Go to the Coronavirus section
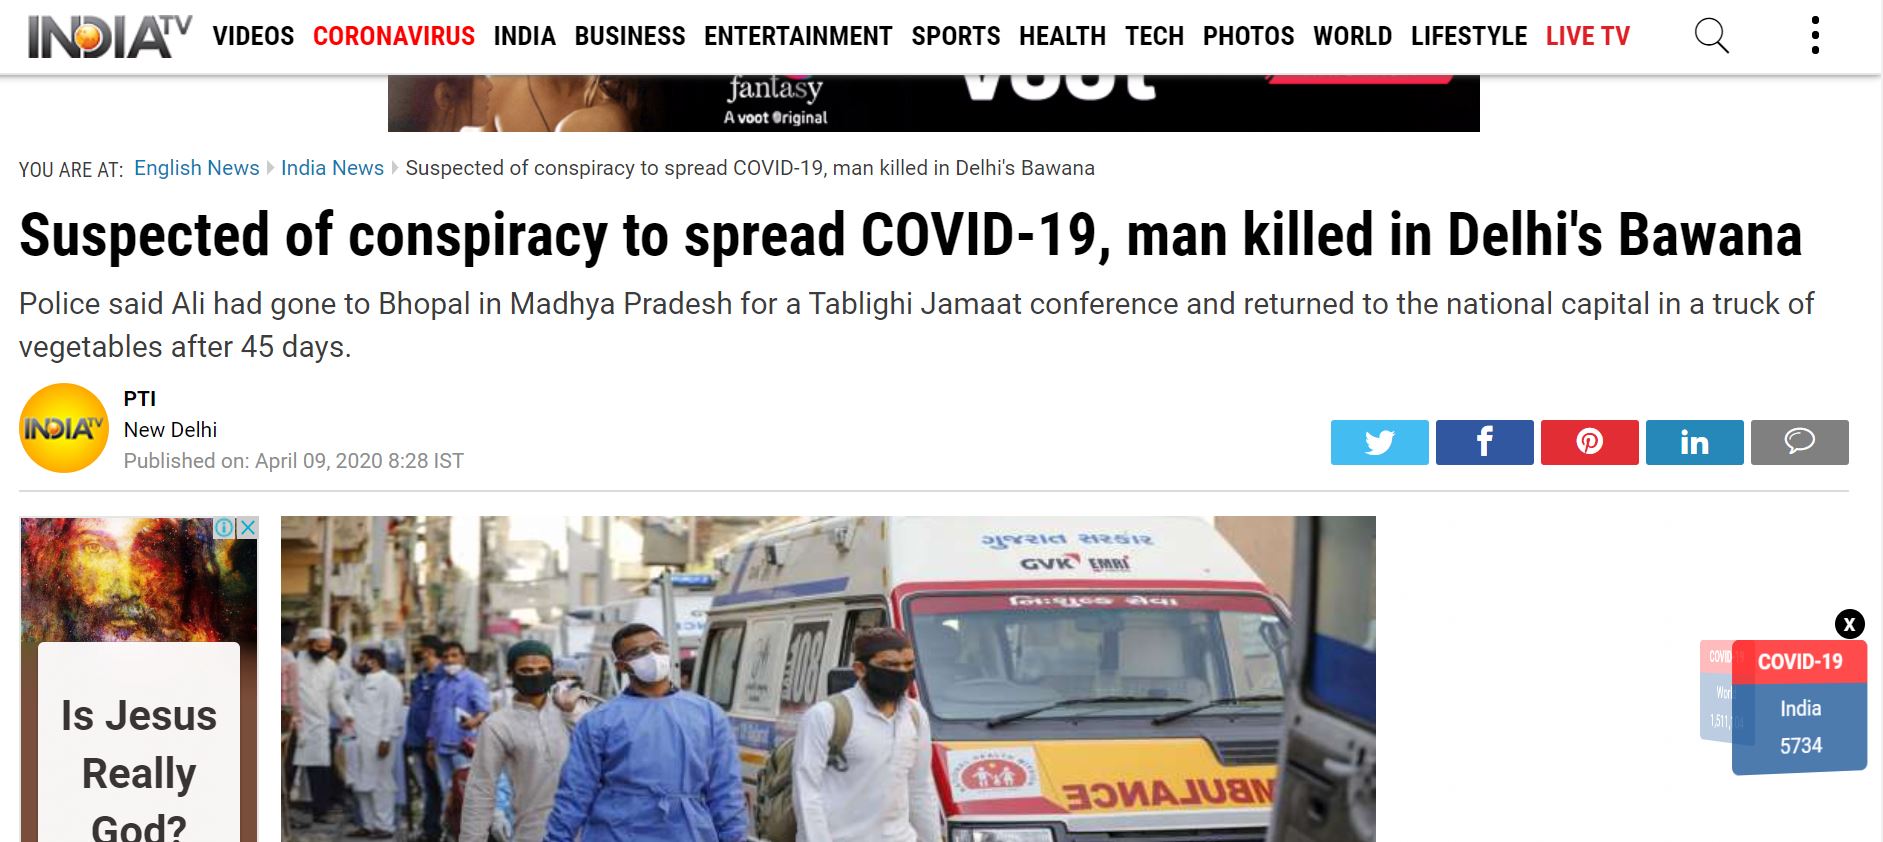 click(x=394, y=36)
